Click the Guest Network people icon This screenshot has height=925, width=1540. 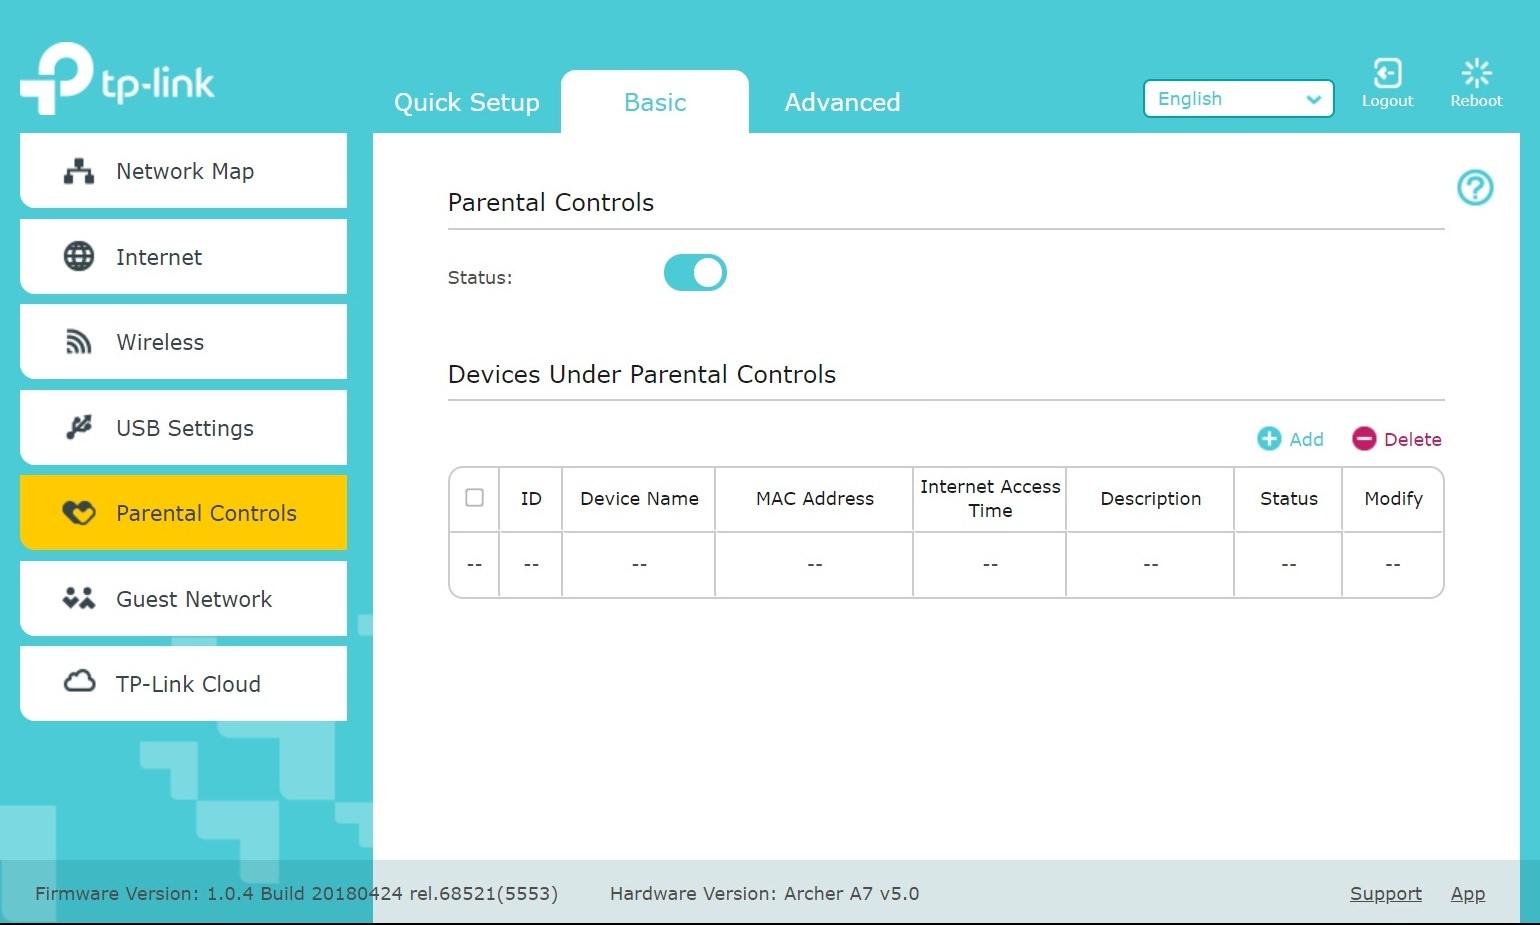79,598
